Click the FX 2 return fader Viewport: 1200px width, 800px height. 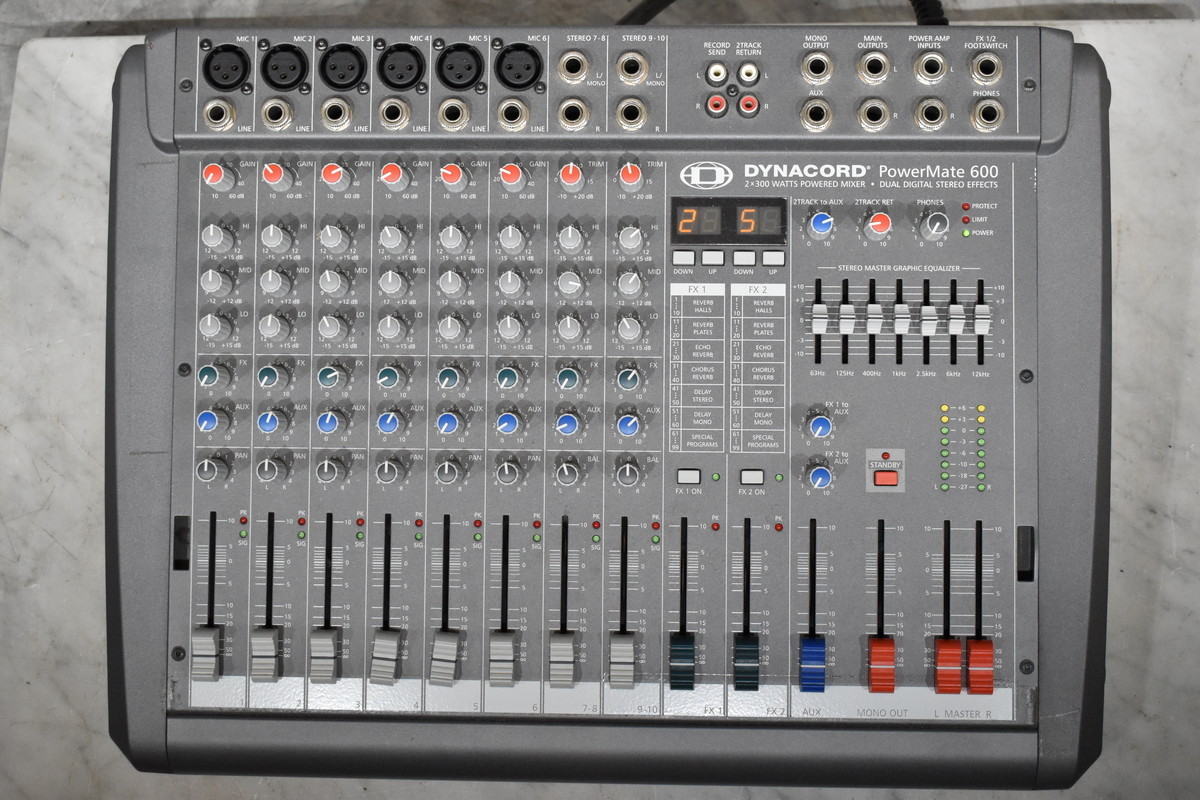point(746,660)
